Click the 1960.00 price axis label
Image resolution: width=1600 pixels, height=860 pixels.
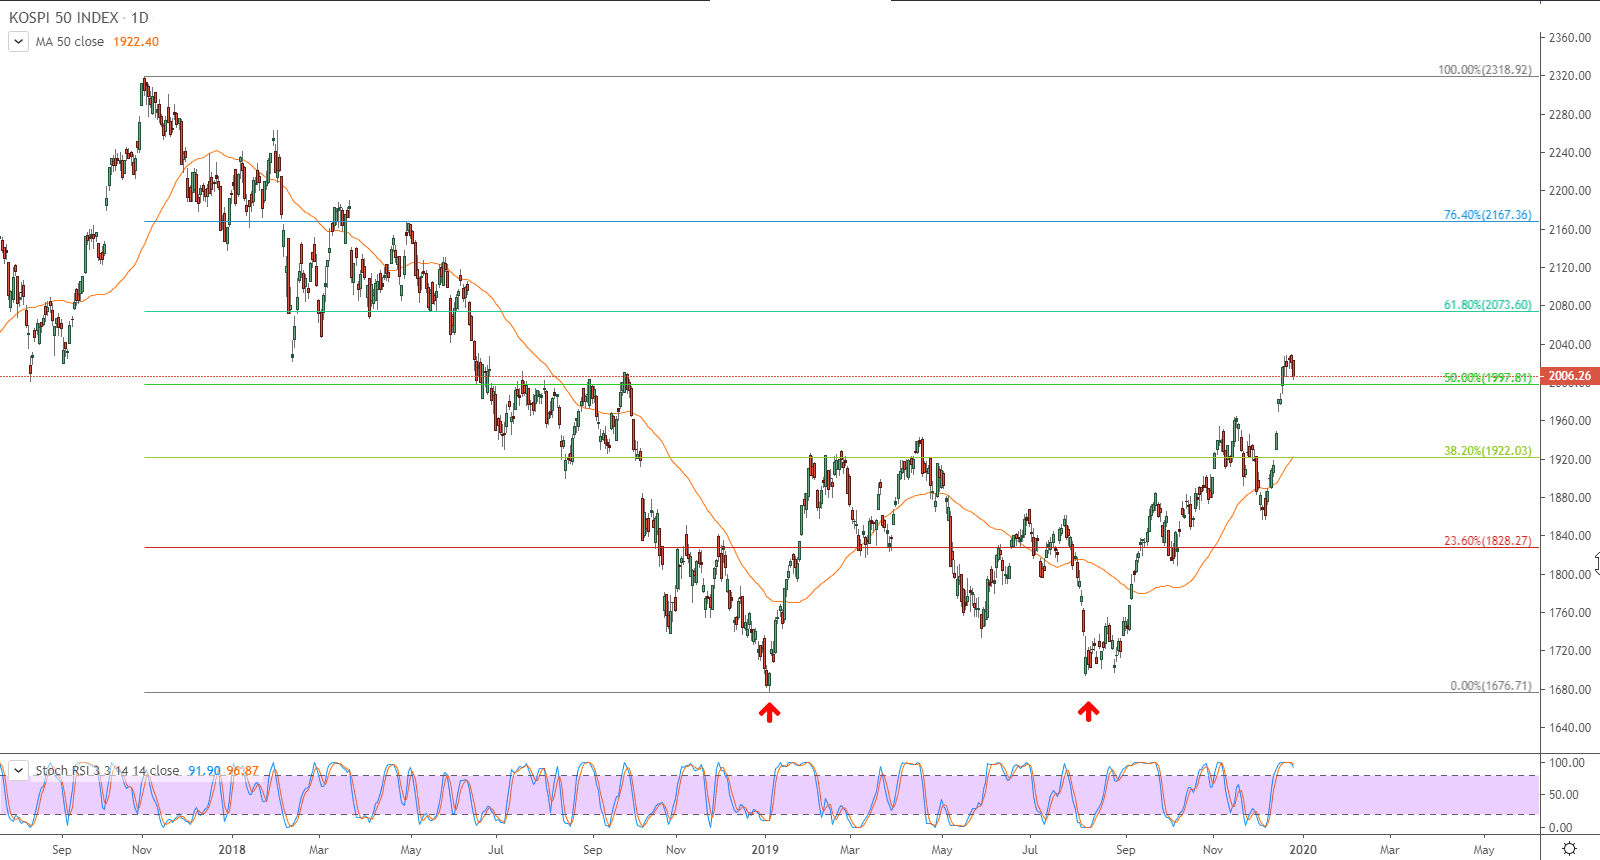coord(1570,421)
